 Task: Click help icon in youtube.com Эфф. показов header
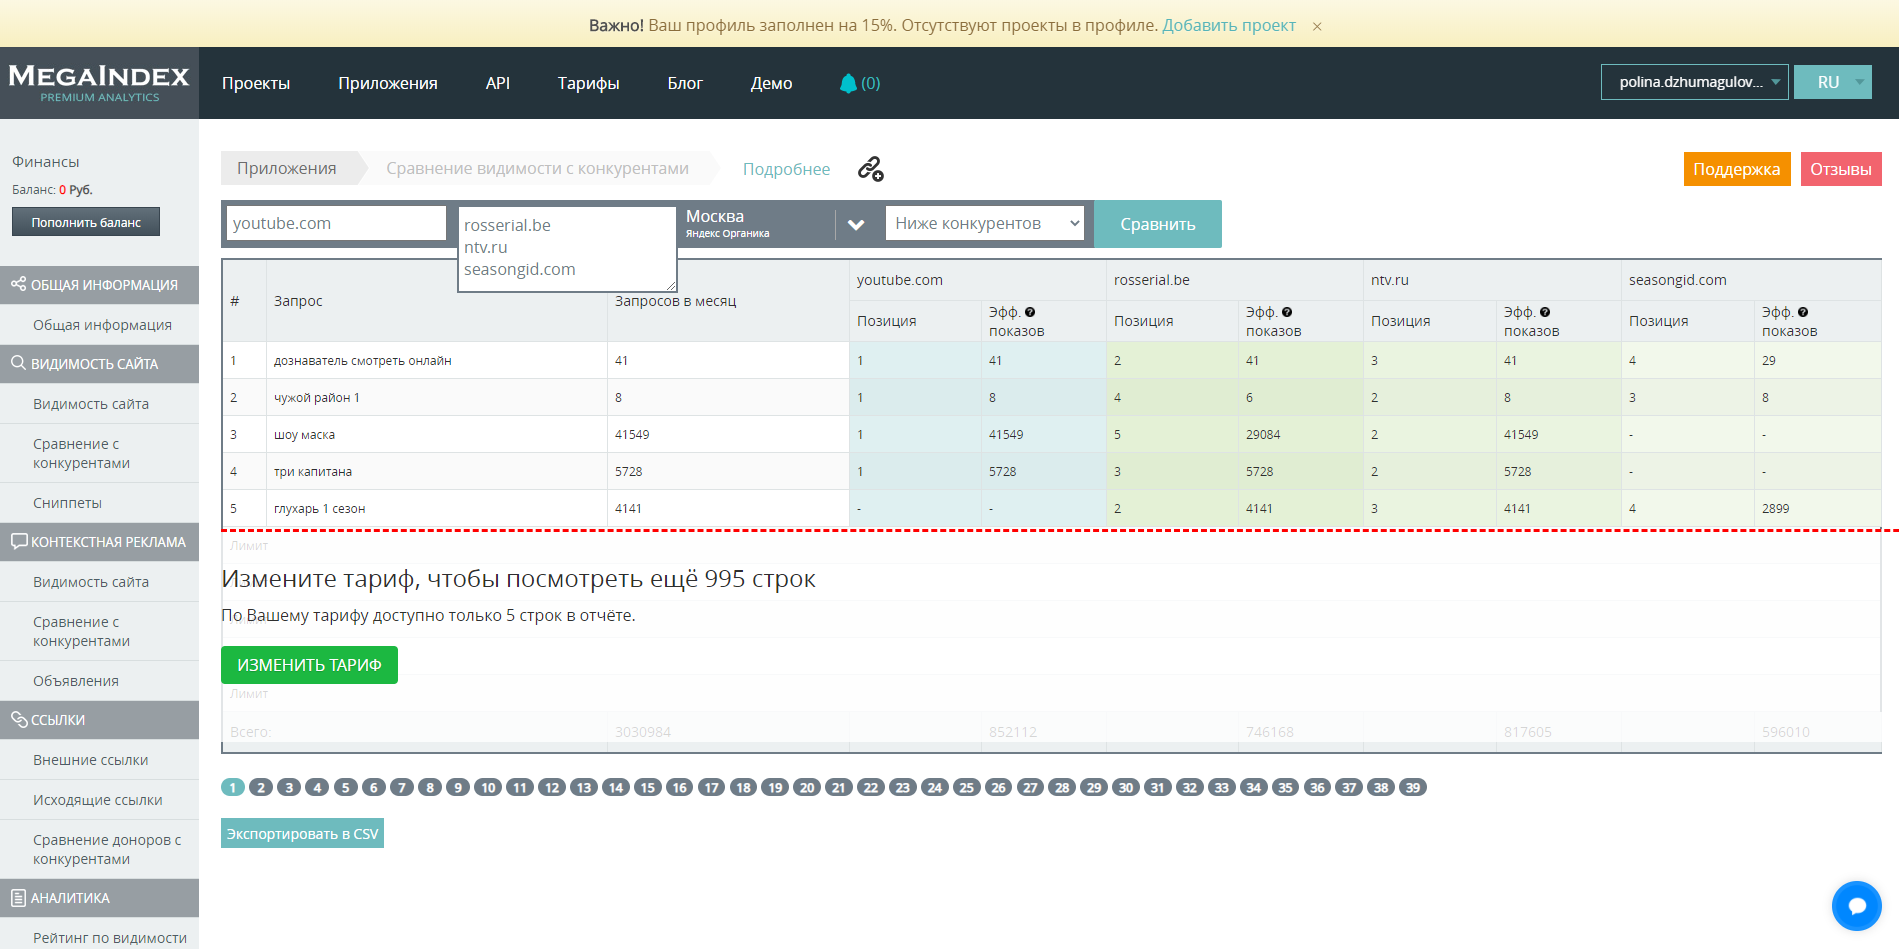coord(1030,312)
